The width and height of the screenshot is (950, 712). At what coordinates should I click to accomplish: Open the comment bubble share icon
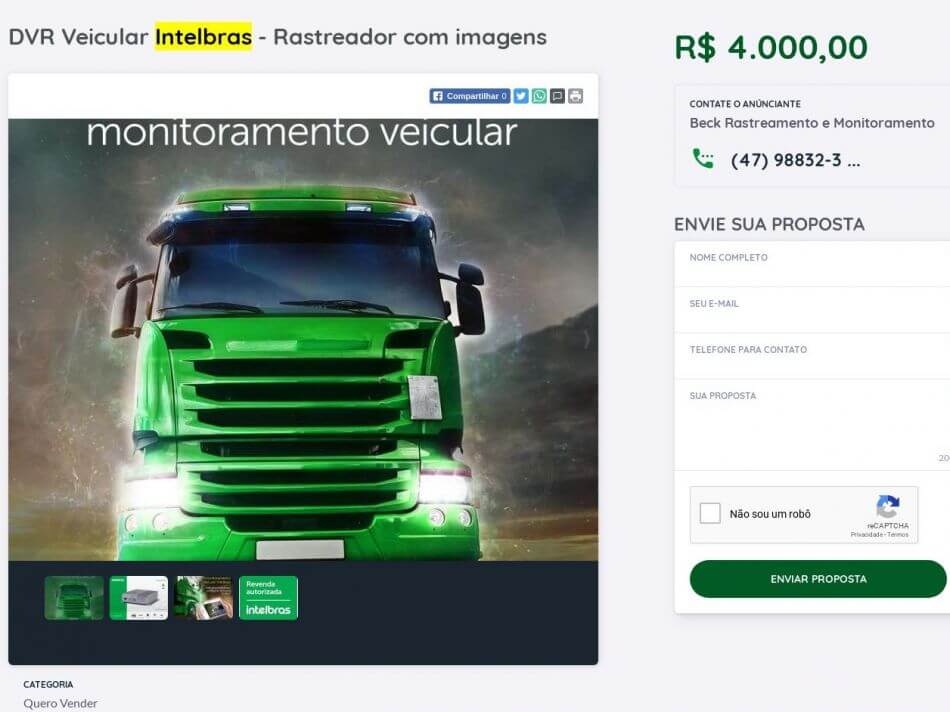click(x=557, y=96)
